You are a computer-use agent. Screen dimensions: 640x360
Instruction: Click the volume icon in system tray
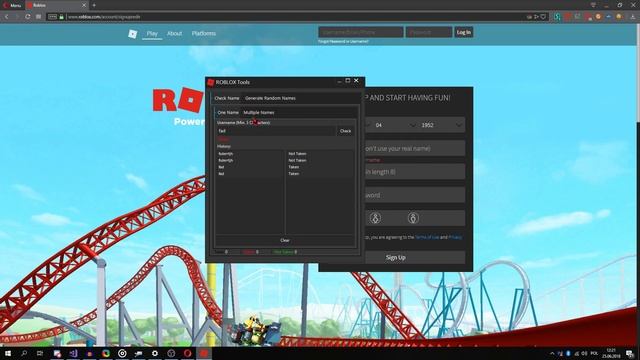pyautogui.click(x=584, y=353)
